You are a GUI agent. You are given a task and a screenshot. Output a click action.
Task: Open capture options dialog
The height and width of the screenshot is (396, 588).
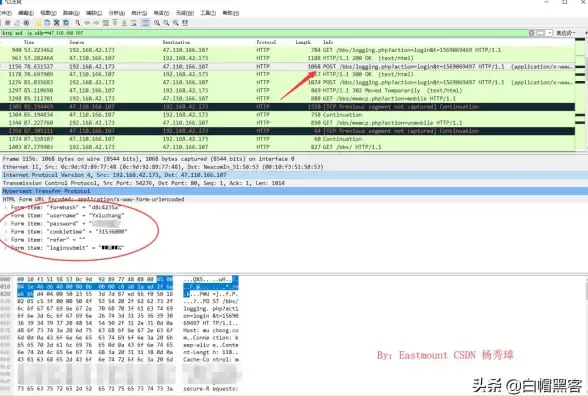click(x=26, y=23)
